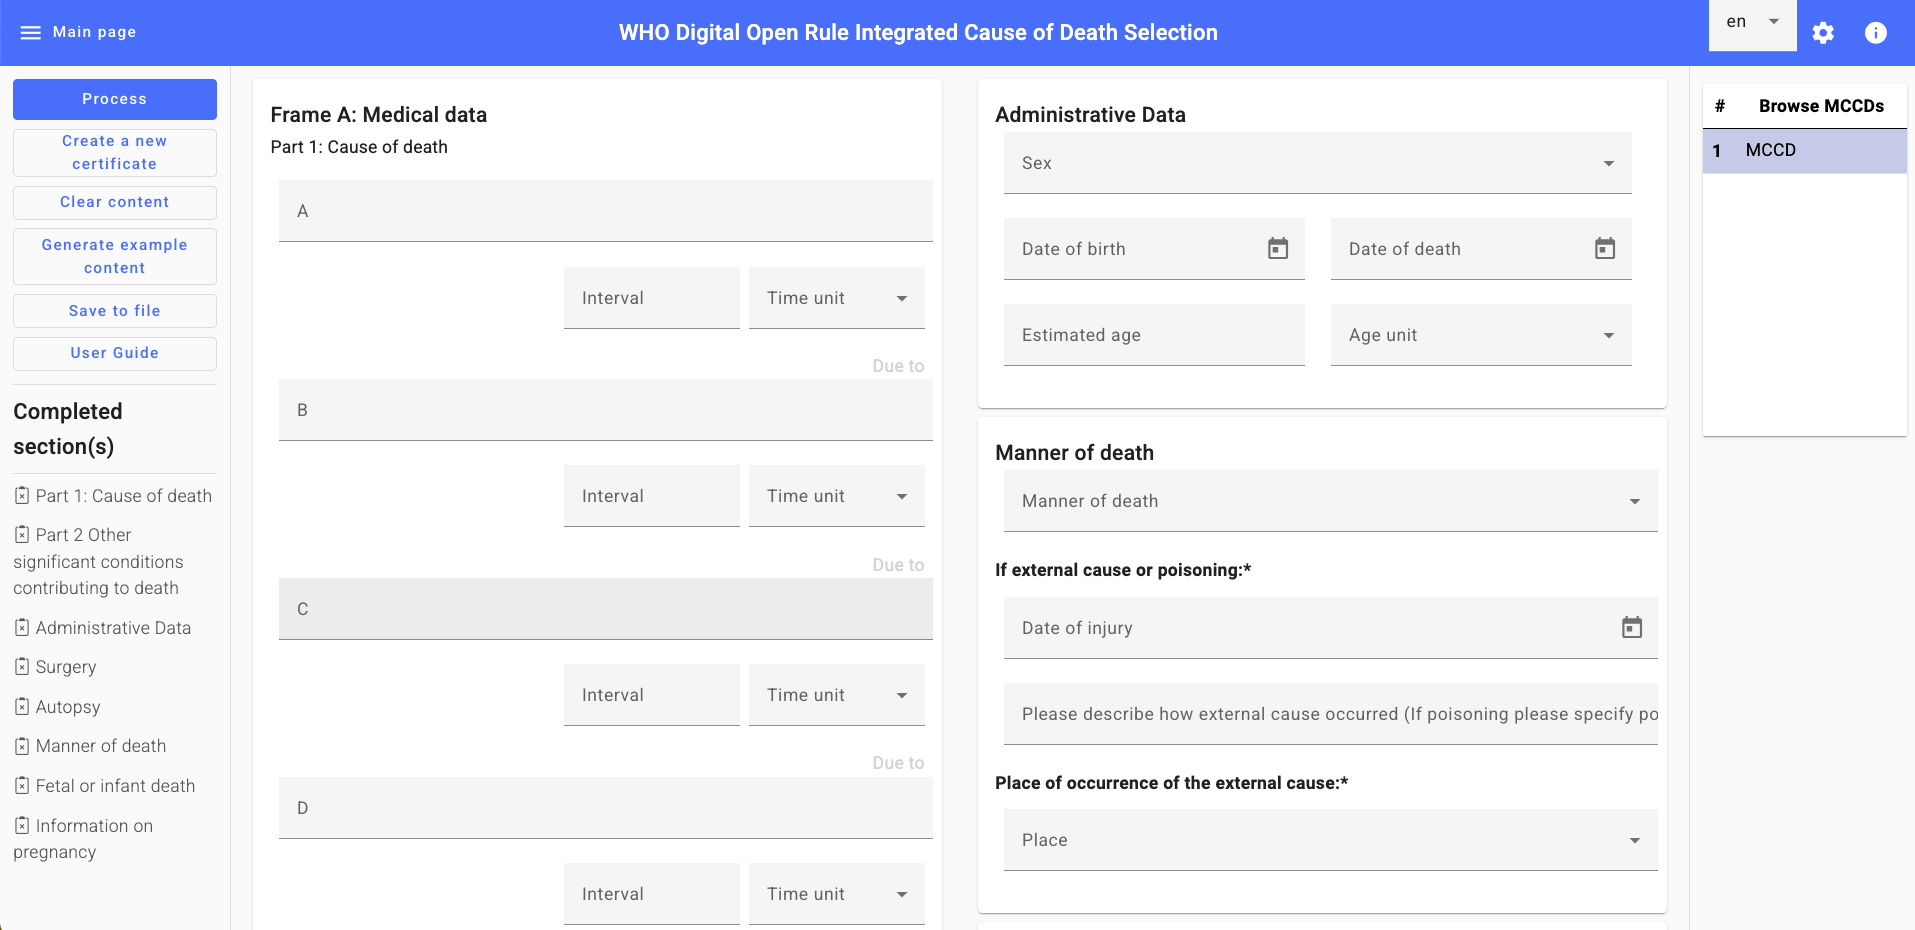Click the Surgery section status icon
Viewport: 1915px width, 930px height.
pyautogui.click(x=22, y=667)
